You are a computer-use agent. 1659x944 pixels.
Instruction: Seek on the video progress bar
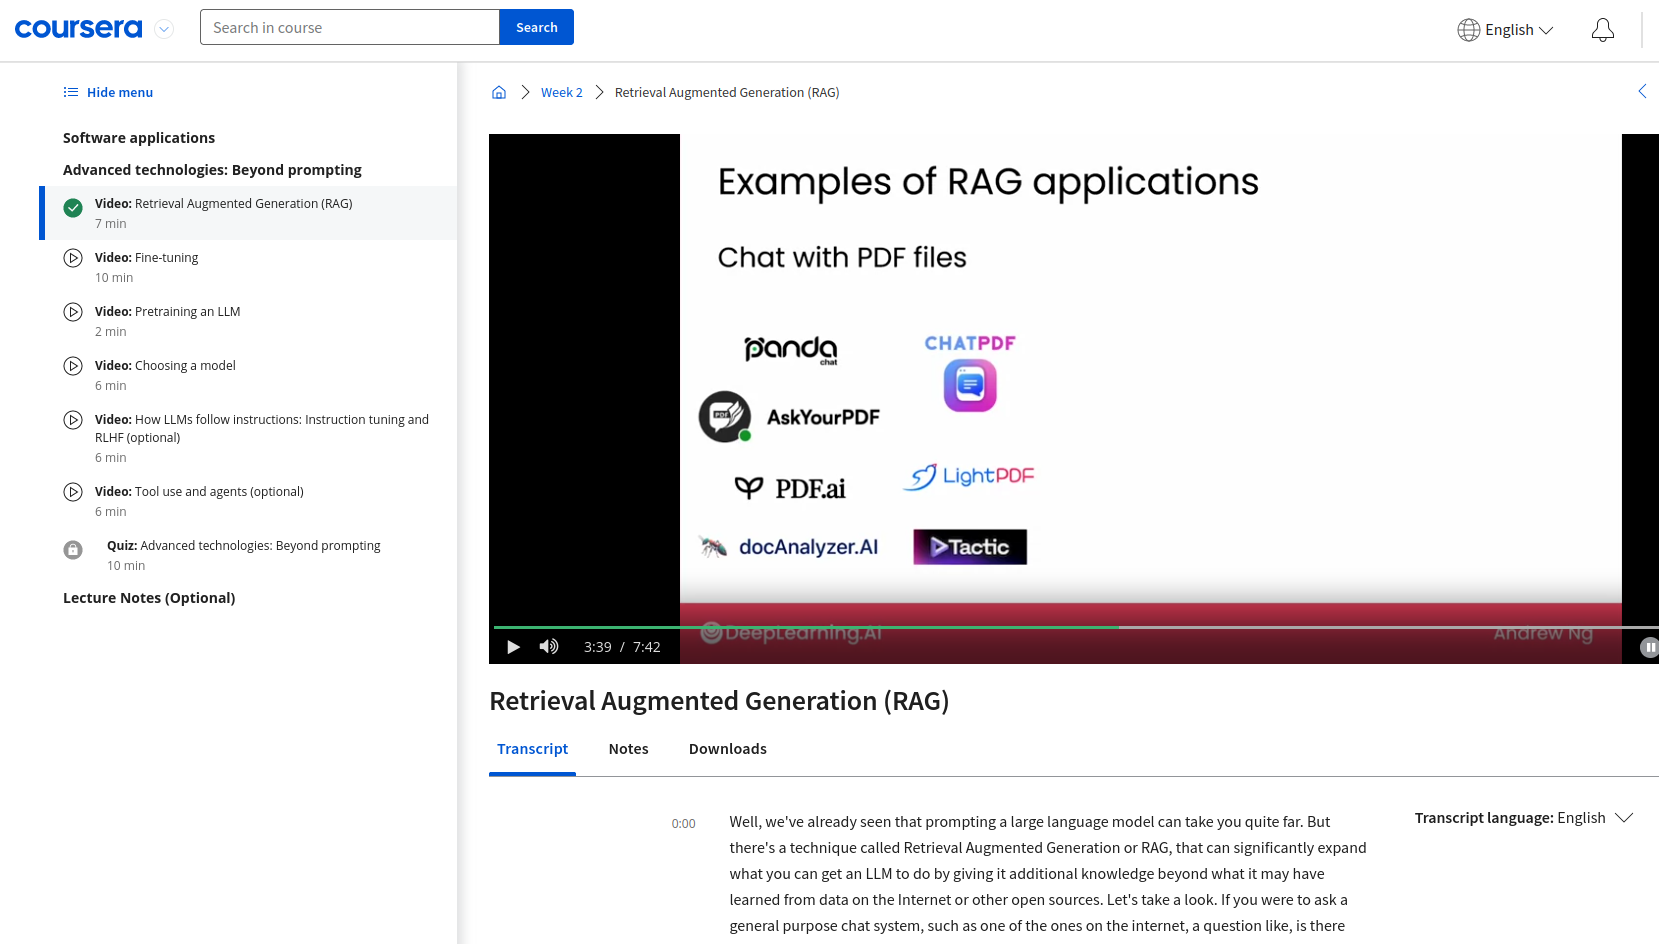(1074, 627)
